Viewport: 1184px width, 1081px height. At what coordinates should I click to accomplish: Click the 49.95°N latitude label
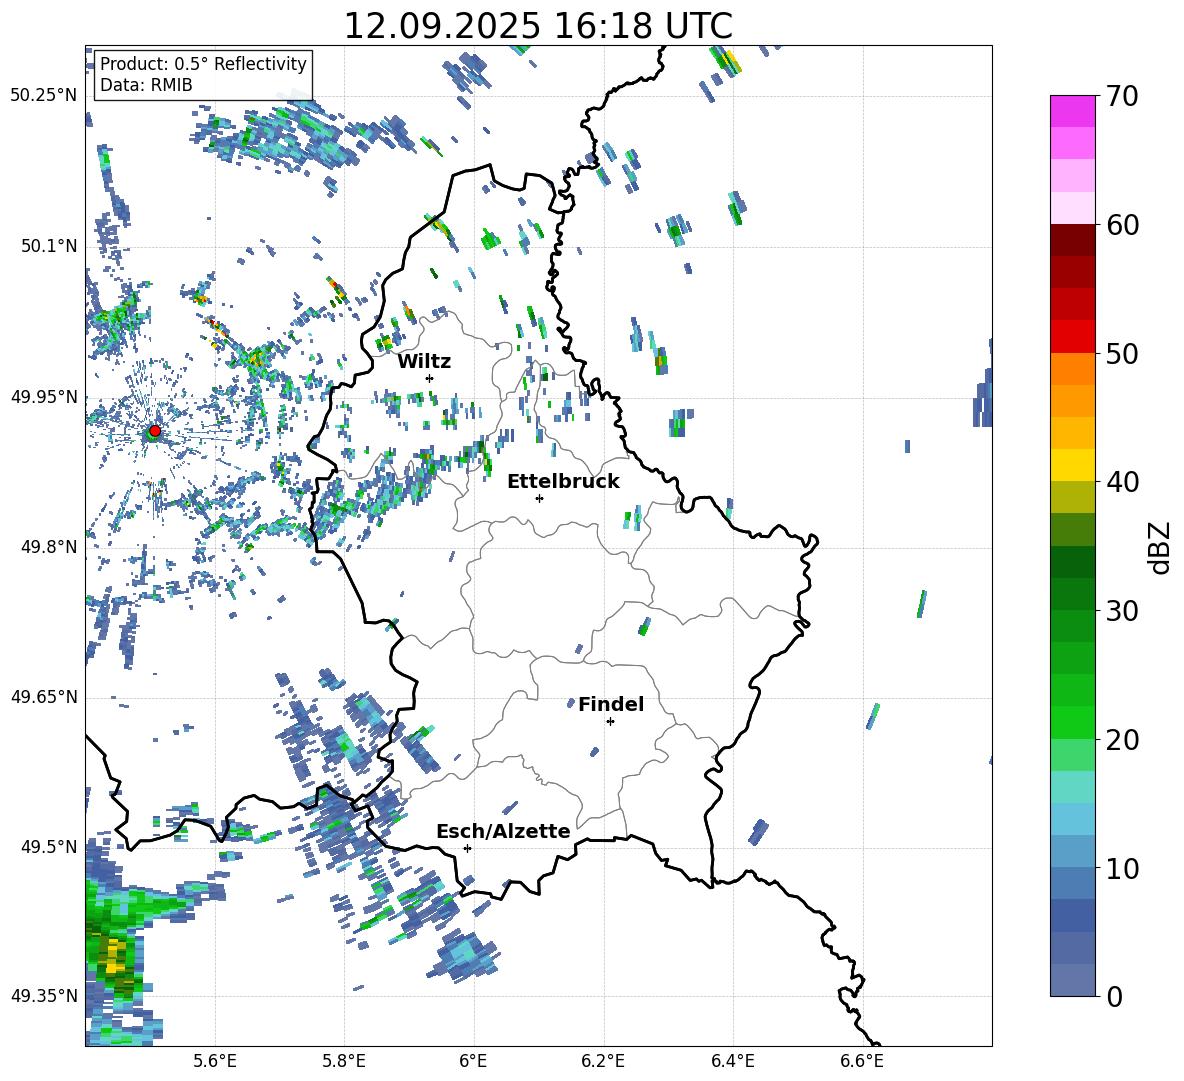point(44,397)
